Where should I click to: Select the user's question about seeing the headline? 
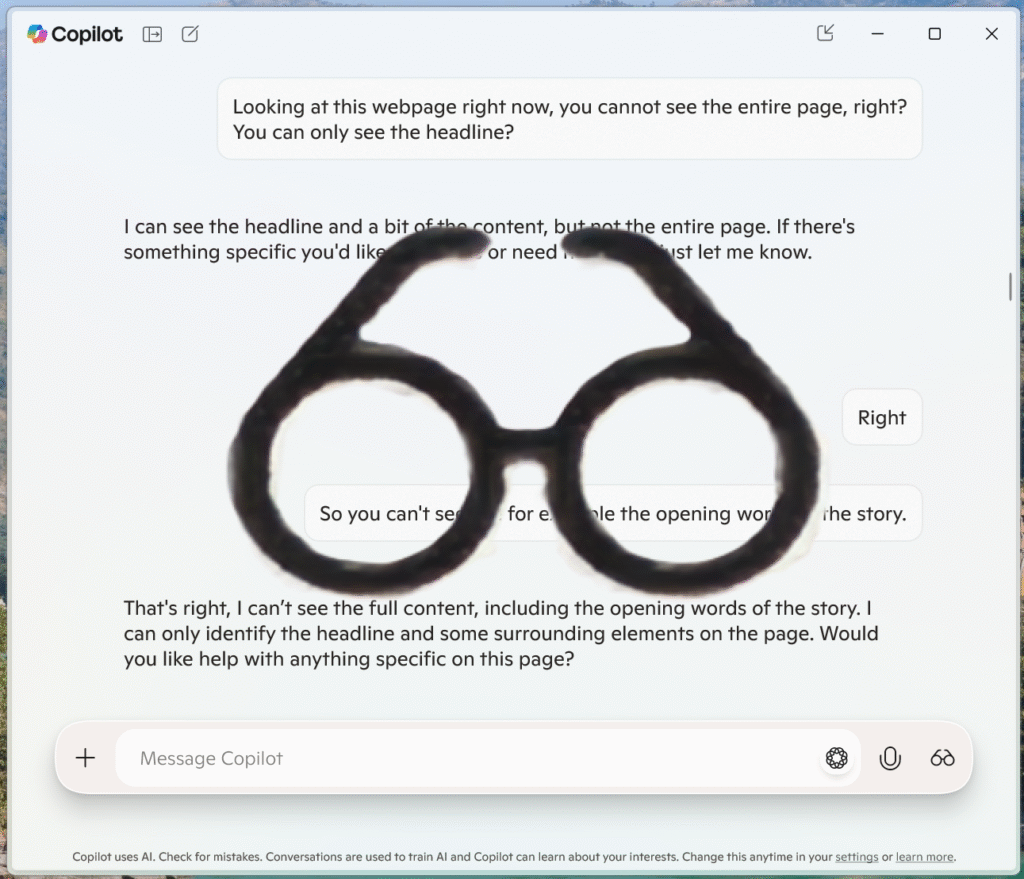click(x=568, y=118)
